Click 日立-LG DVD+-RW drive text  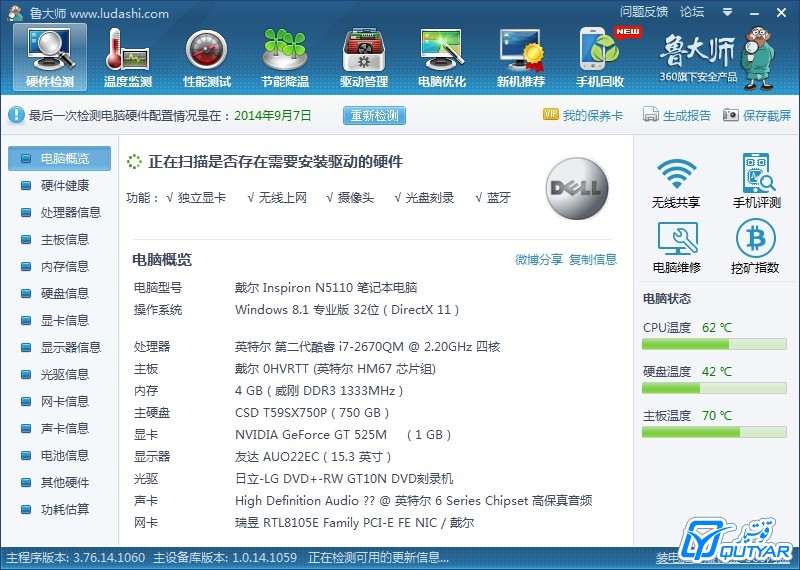click(344, 479)
